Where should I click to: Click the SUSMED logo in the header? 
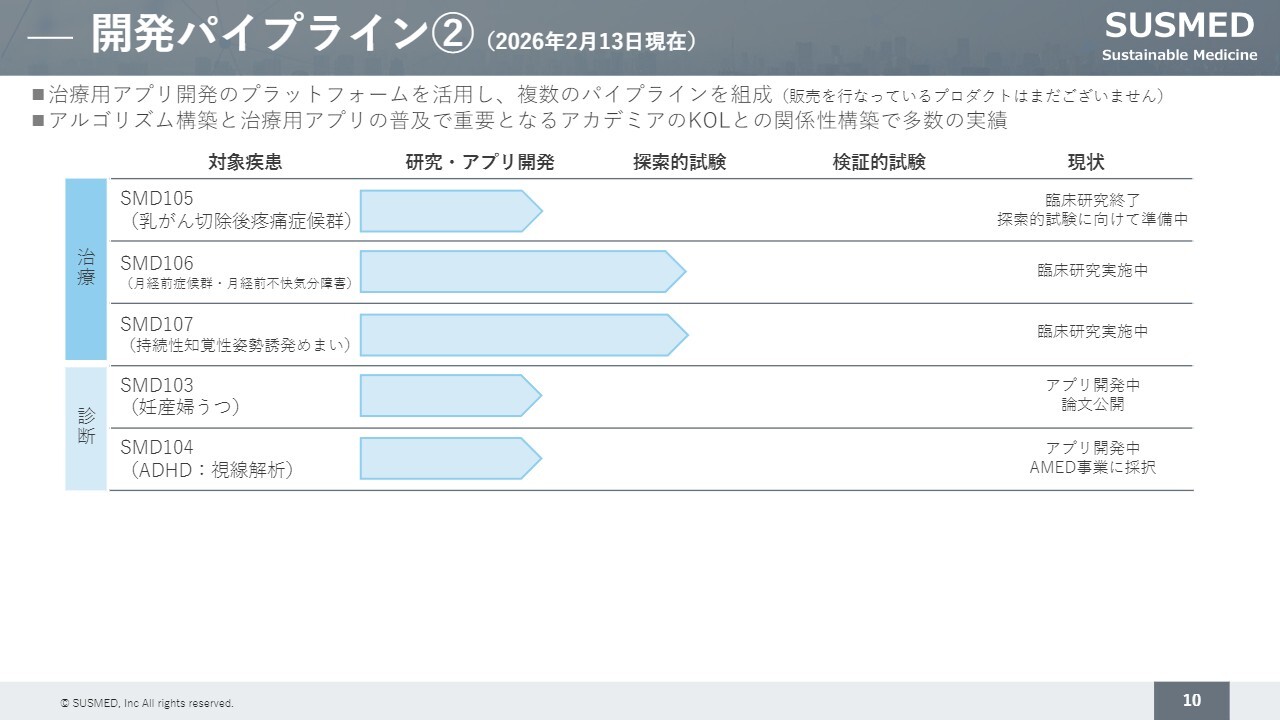pyautogui.click(x=1179, y=34)
